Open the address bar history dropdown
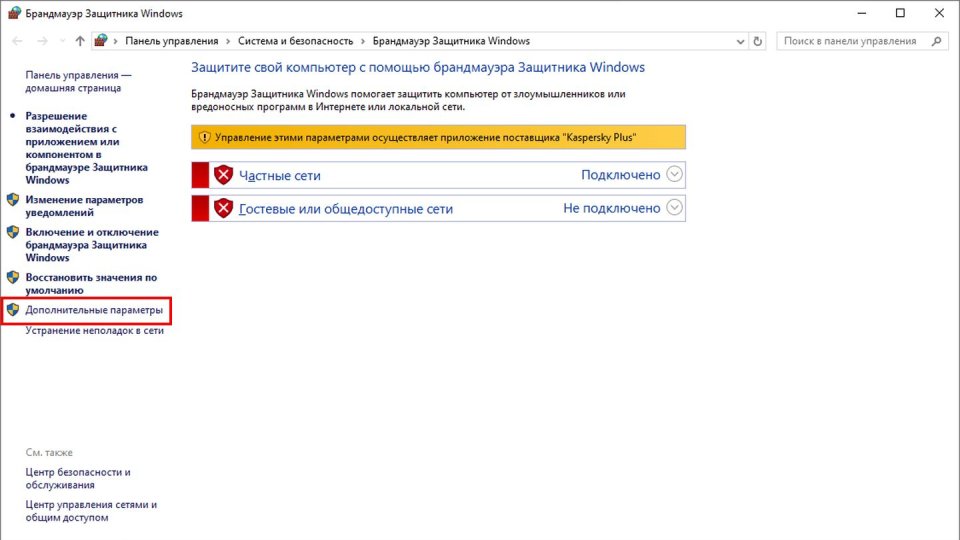The width and height of the screenshot is (960, 540). 739,41
